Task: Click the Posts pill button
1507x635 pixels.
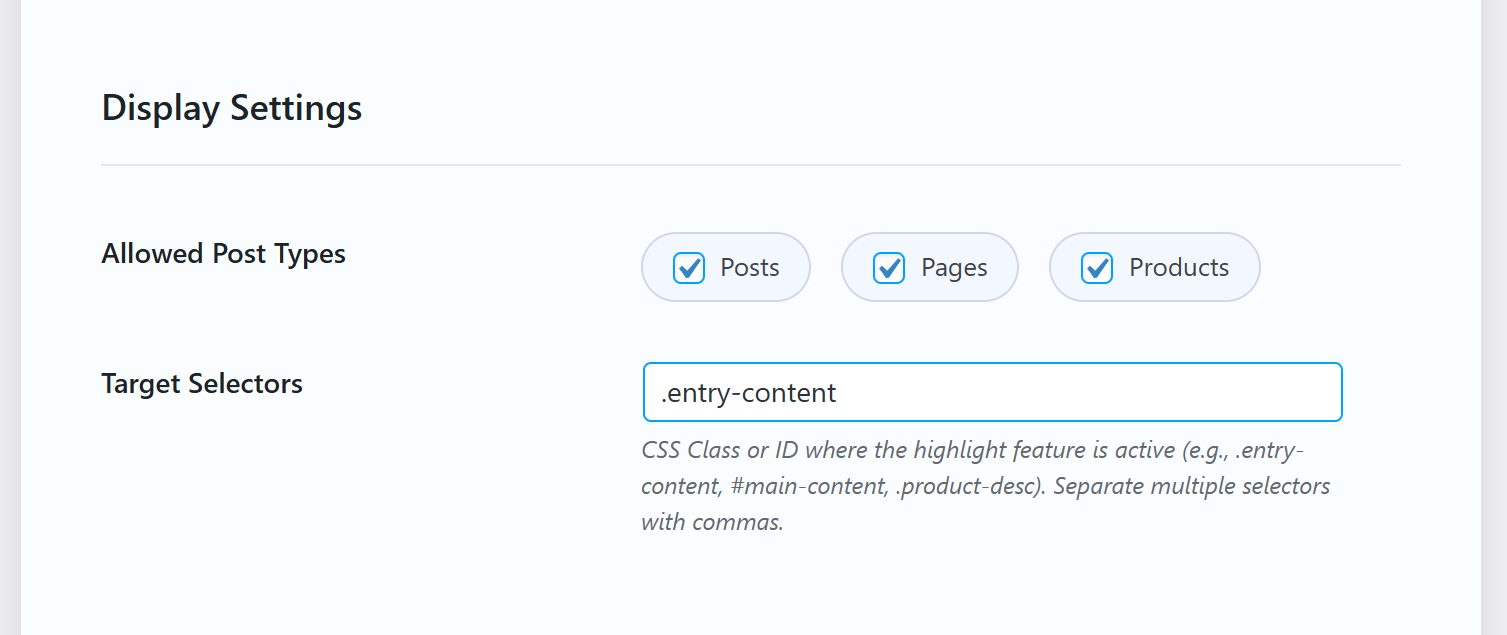Action: [x=725, y=267]
